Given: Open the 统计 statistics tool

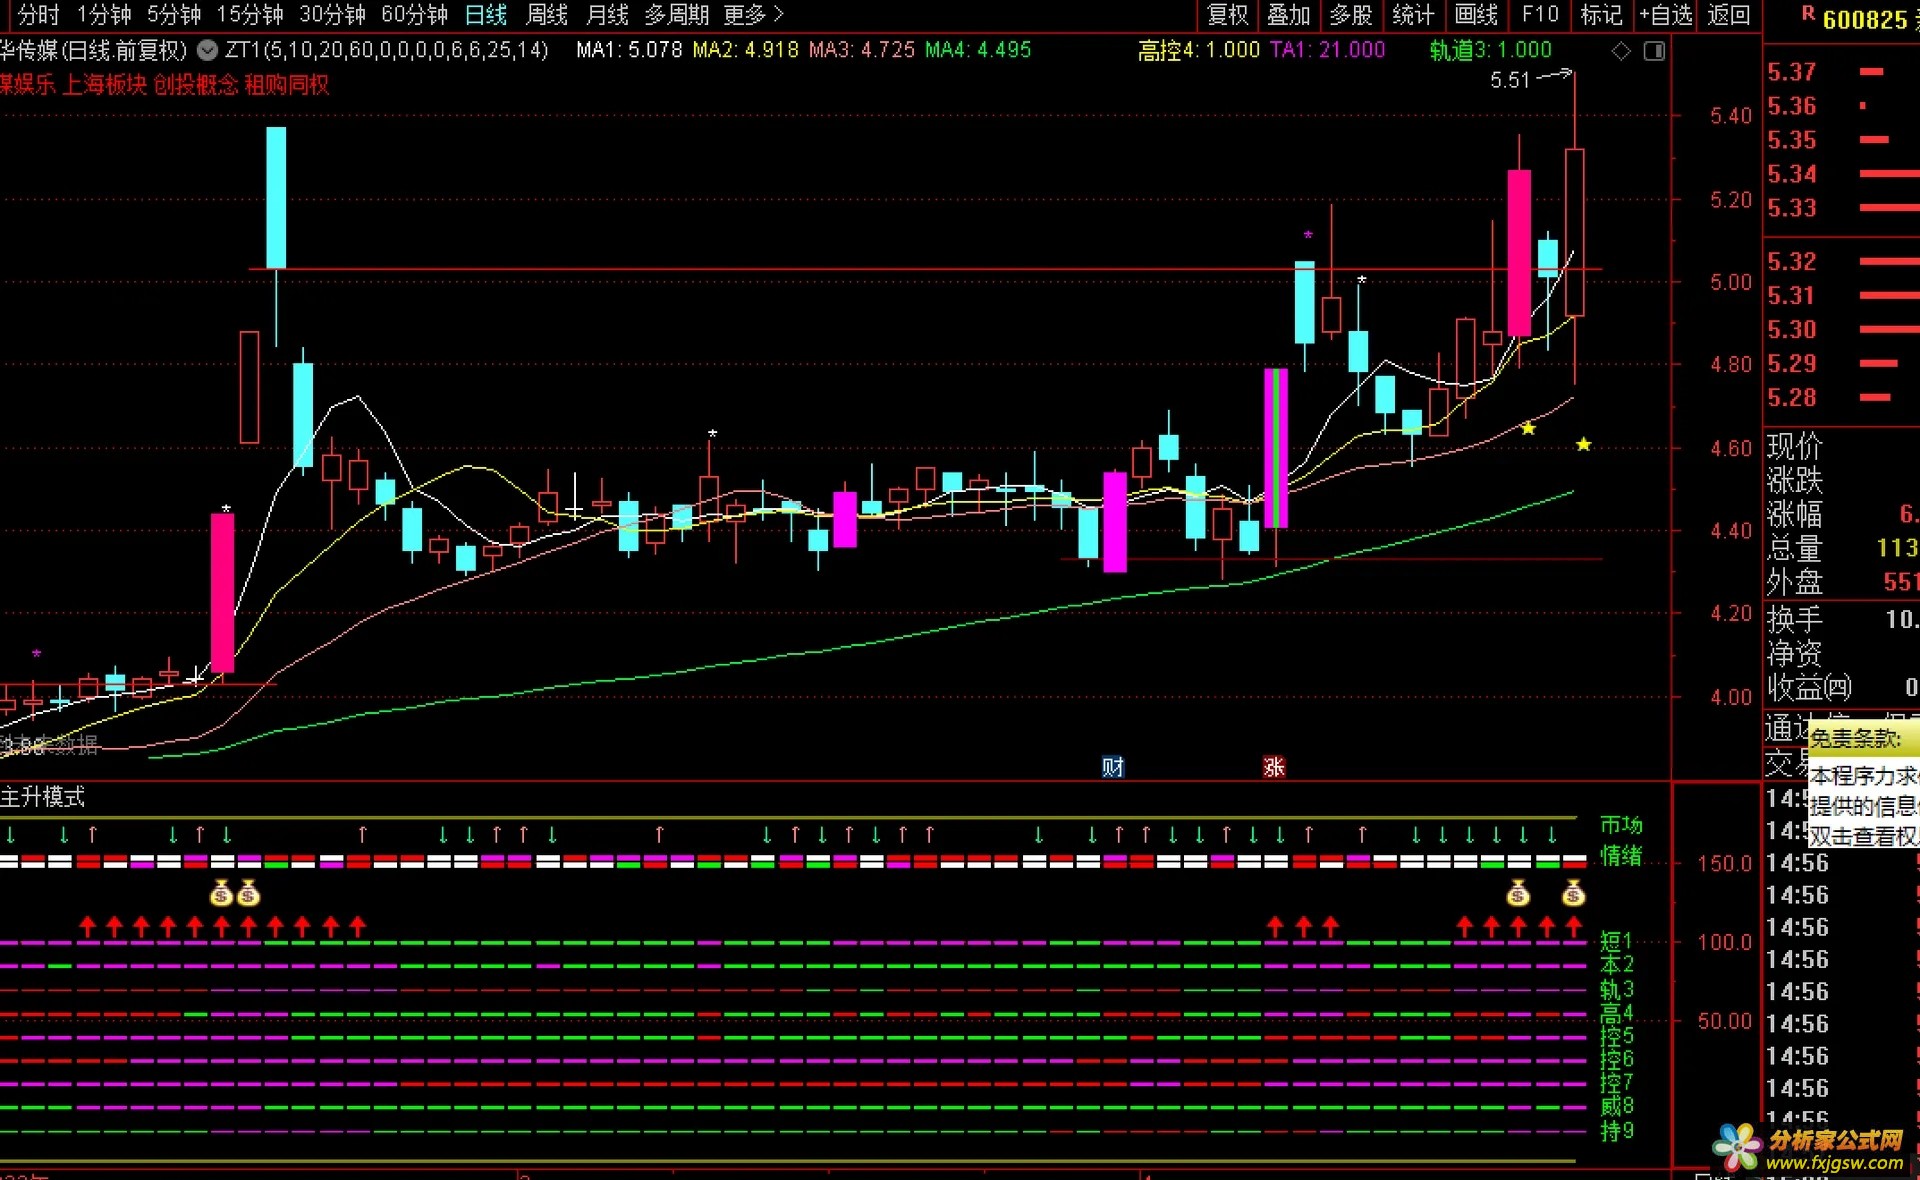Looking at the screenshot, I should [x=1413, y=15].
